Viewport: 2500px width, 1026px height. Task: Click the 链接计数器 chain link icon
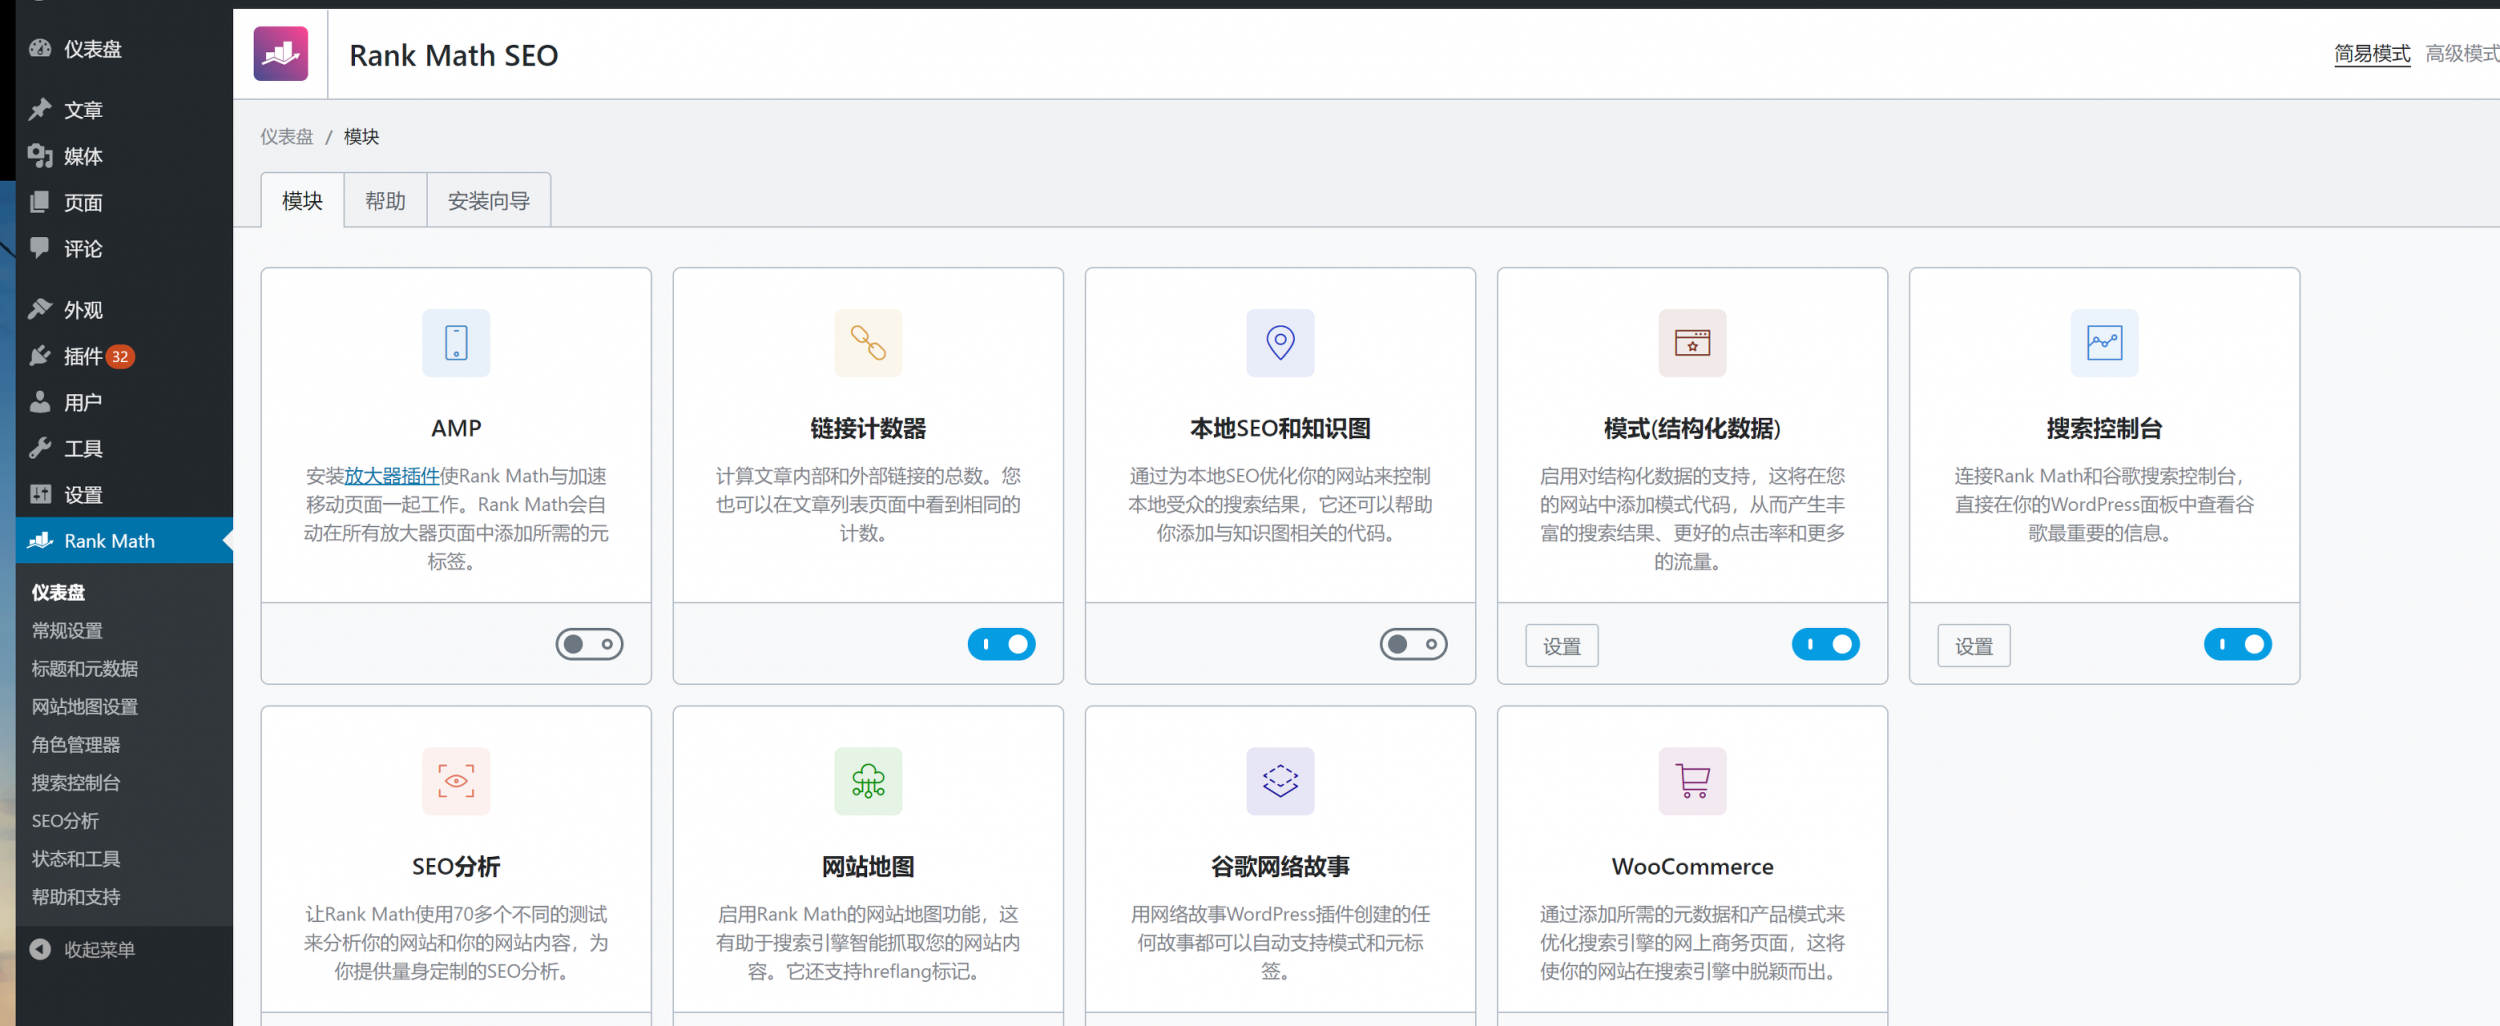868,343
